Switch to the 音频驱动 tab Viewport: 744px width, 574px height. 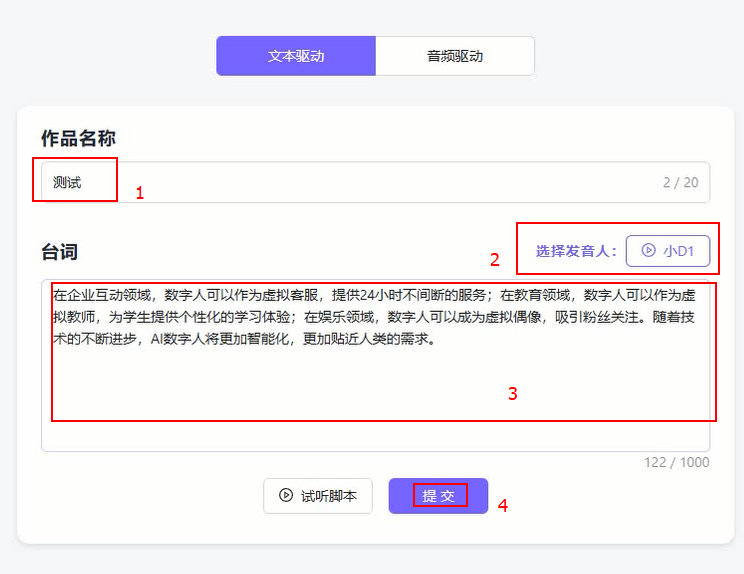[x=455, y=56]
